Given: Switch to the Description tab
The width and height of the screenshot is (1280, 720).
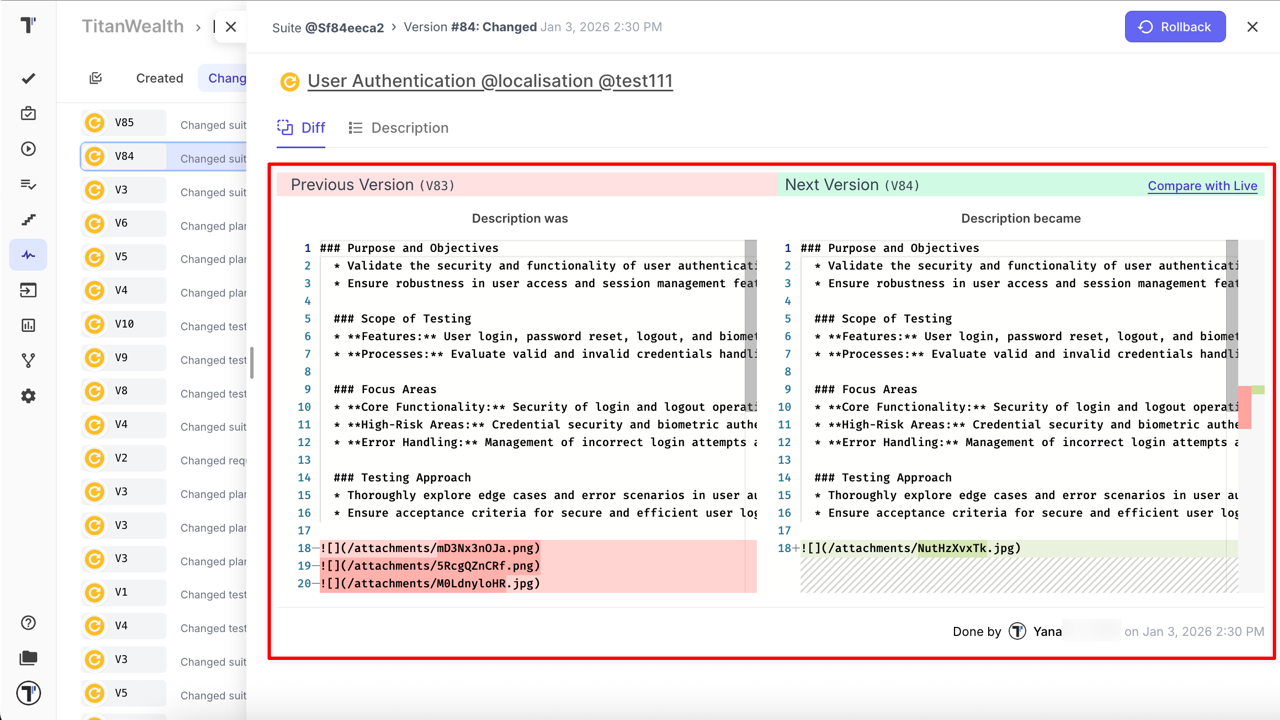Looking at the screenshot, I should pyautogui.click(x=398, y=128).
